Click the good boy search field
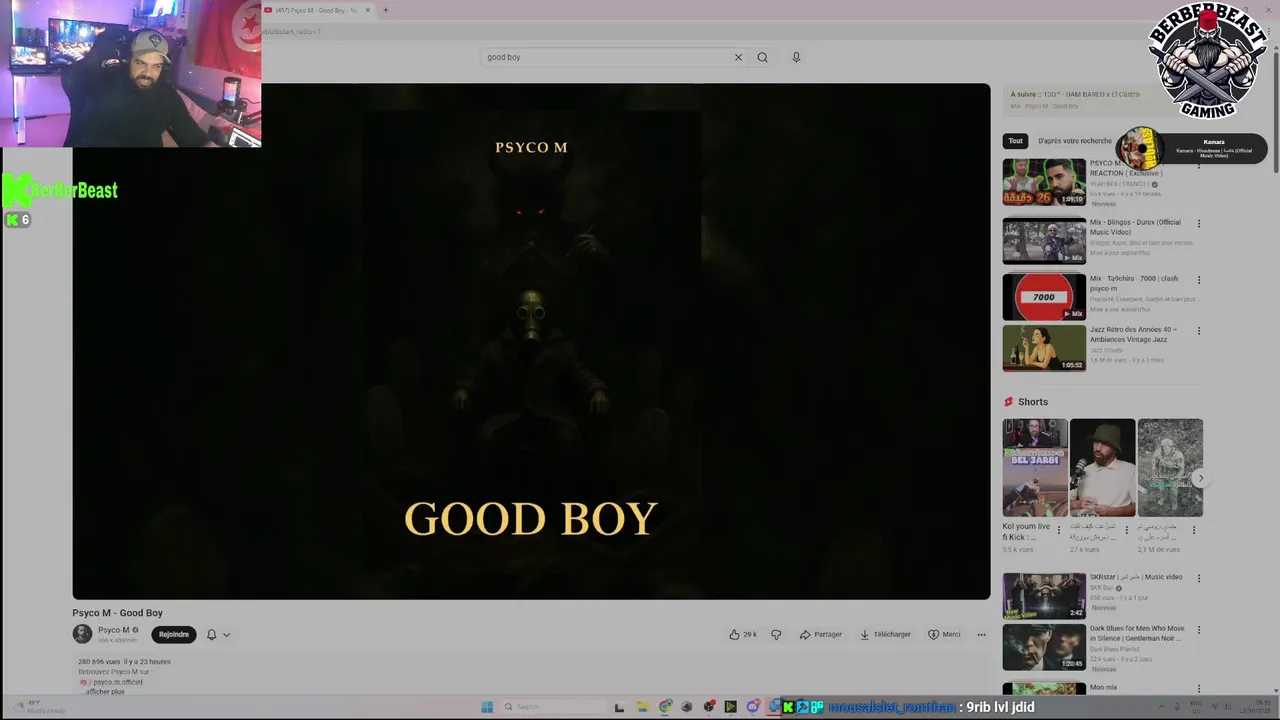 pos(608,57)
